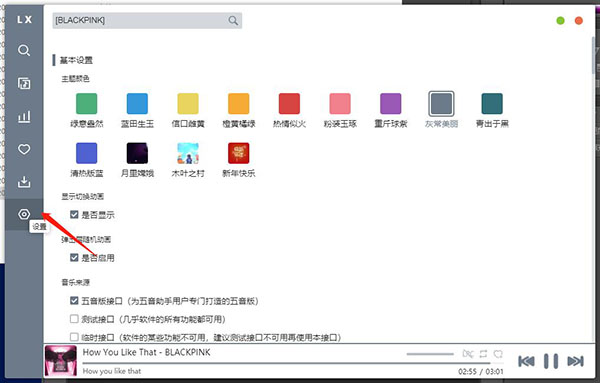Uncheck 是否启用 for random popup animation
This screenshot has width=600, height=383.
click(x=74, y=258)
